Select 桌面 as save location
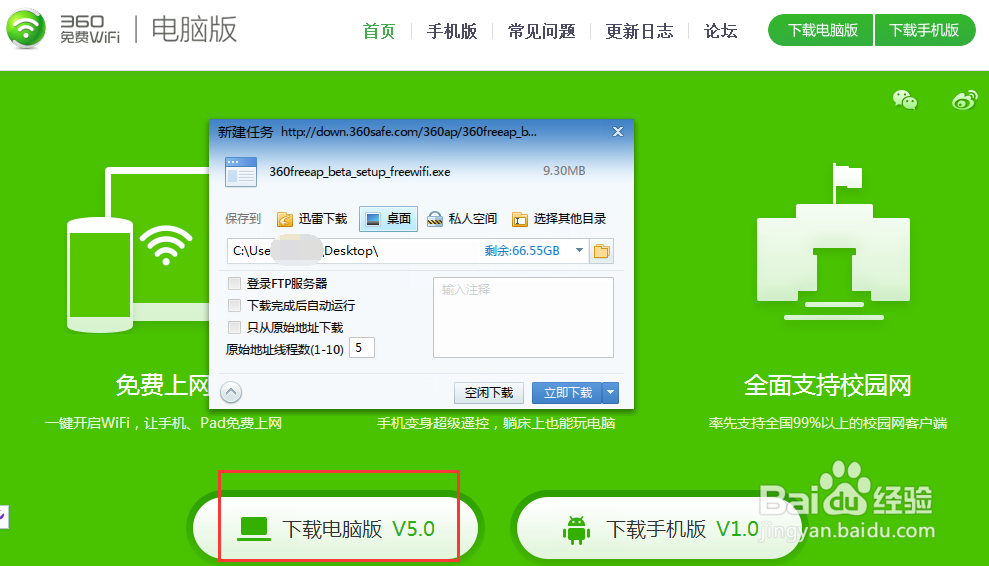The height and width of the screenshot is (566, 989). (x=389, y=219)
